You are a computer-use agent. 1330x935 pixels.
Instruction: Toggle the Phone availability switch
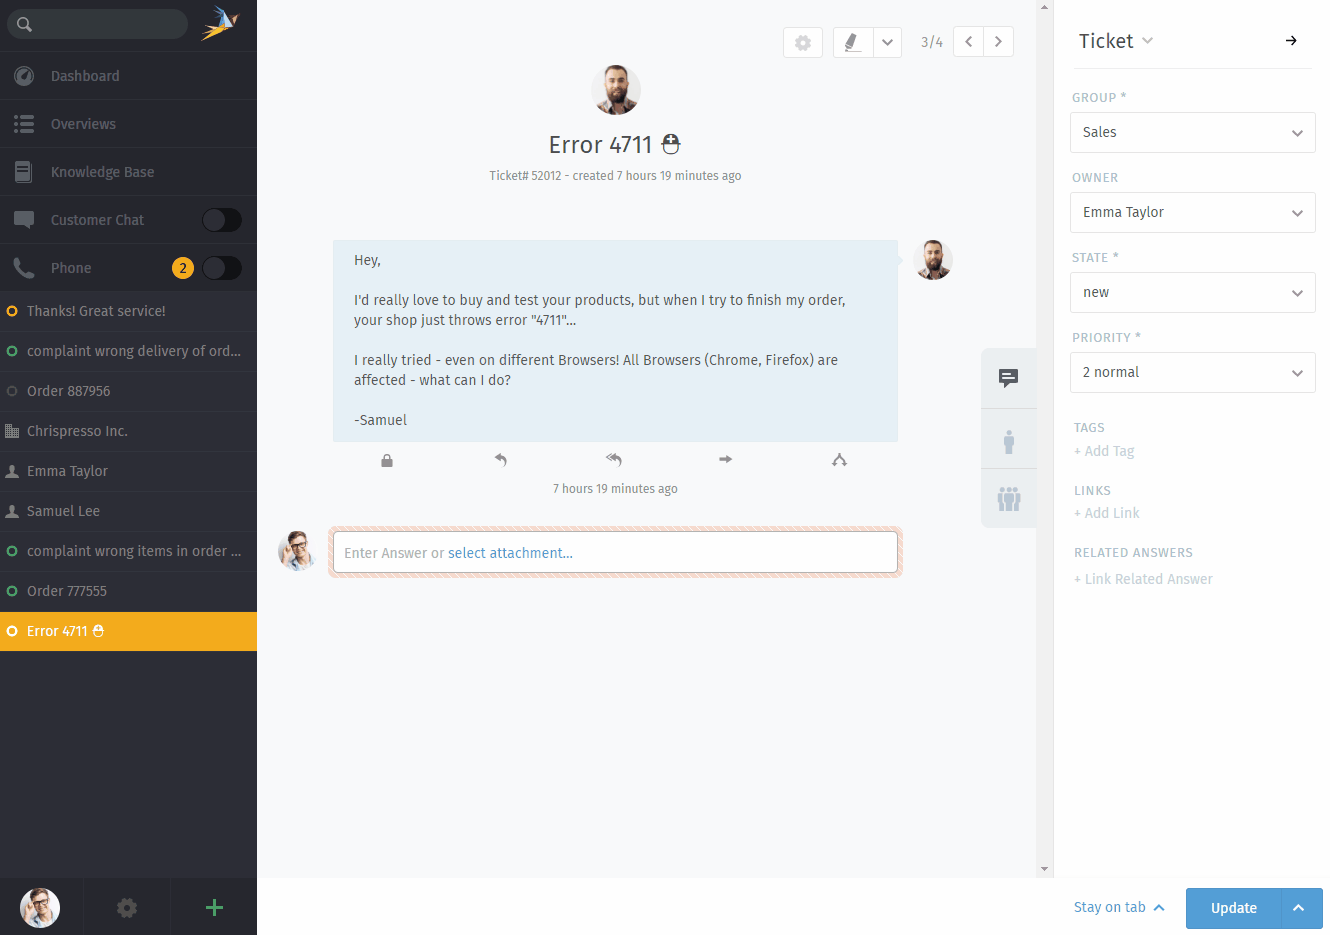click(221, 268)
